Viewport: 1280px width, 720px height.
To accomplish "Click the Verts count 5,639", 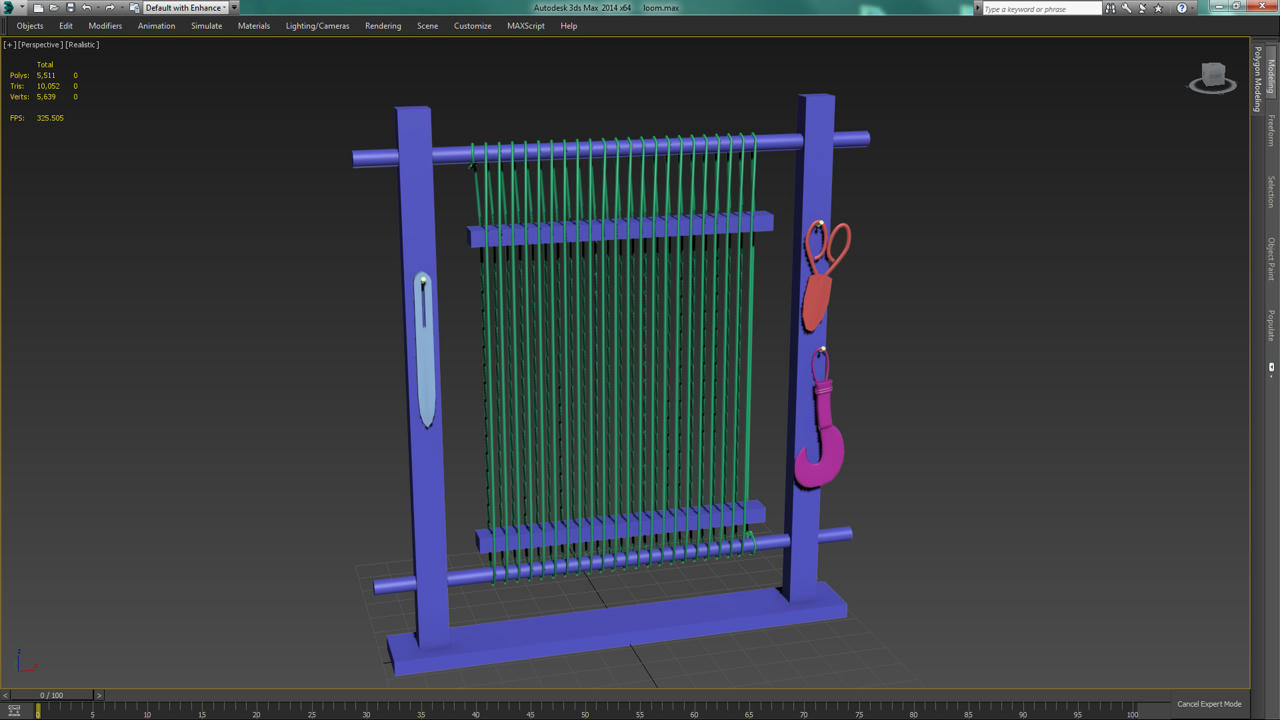I will [46, 97].
